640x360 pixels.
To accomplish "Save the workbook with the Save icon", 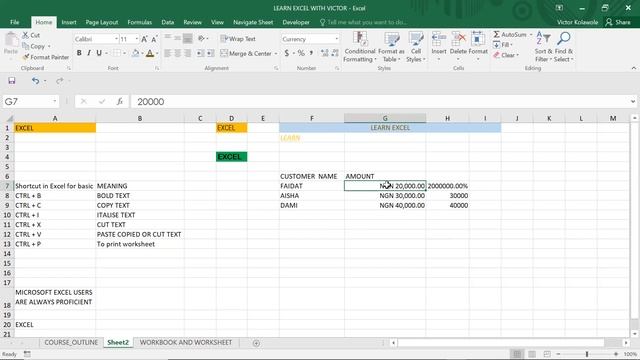I will [11, 81].
